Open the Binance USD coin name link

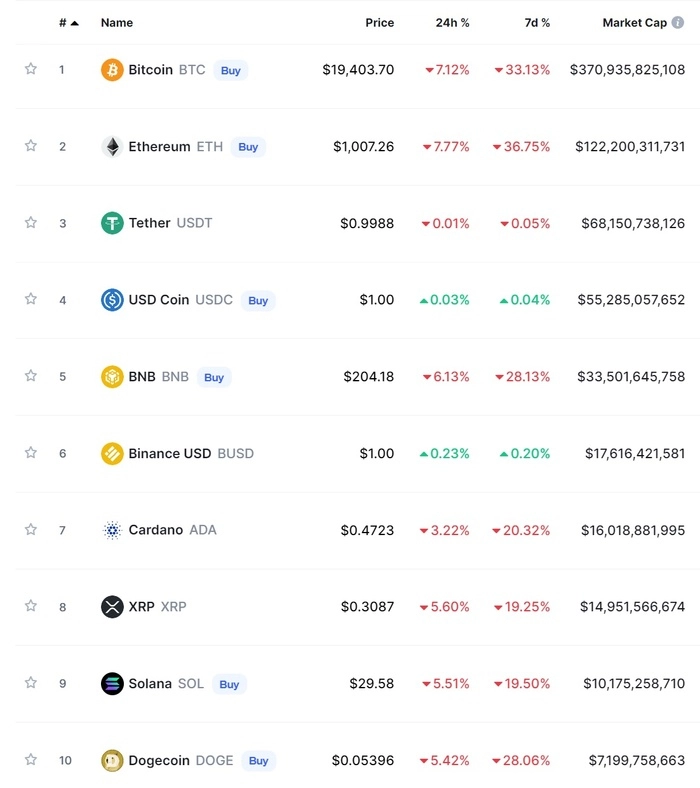(169, 453)
